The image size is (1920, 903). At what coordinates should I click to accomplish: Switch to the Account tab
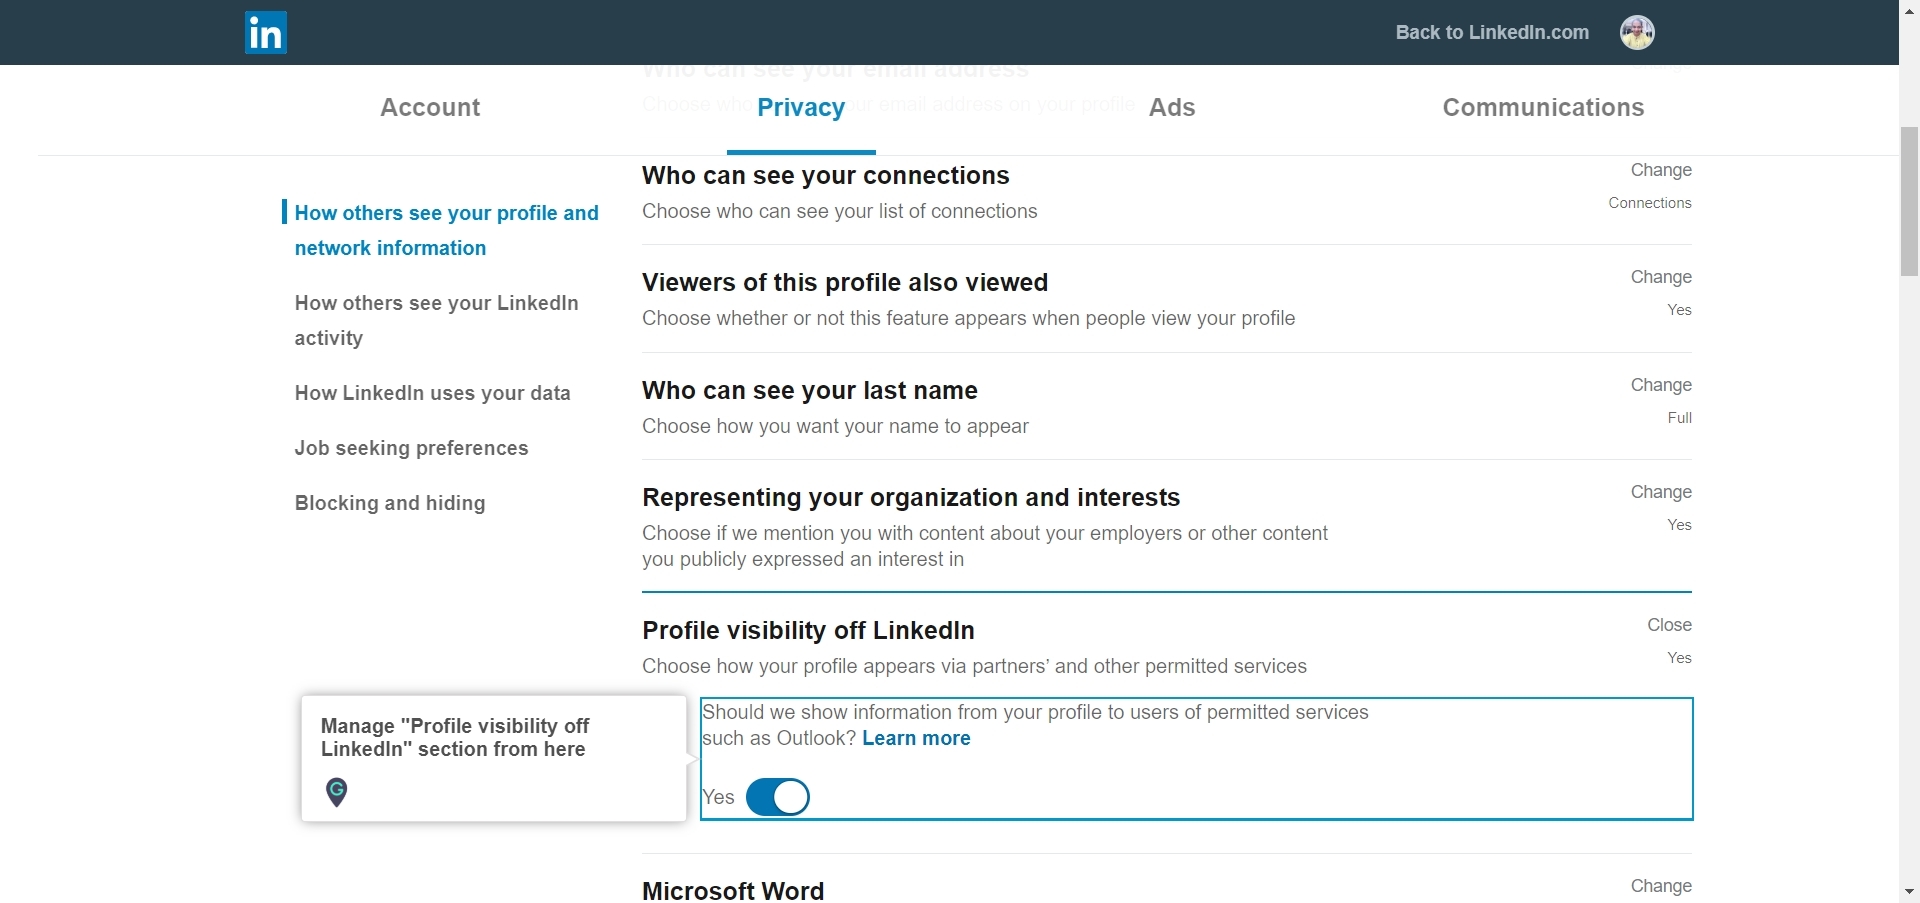[429, 107]
